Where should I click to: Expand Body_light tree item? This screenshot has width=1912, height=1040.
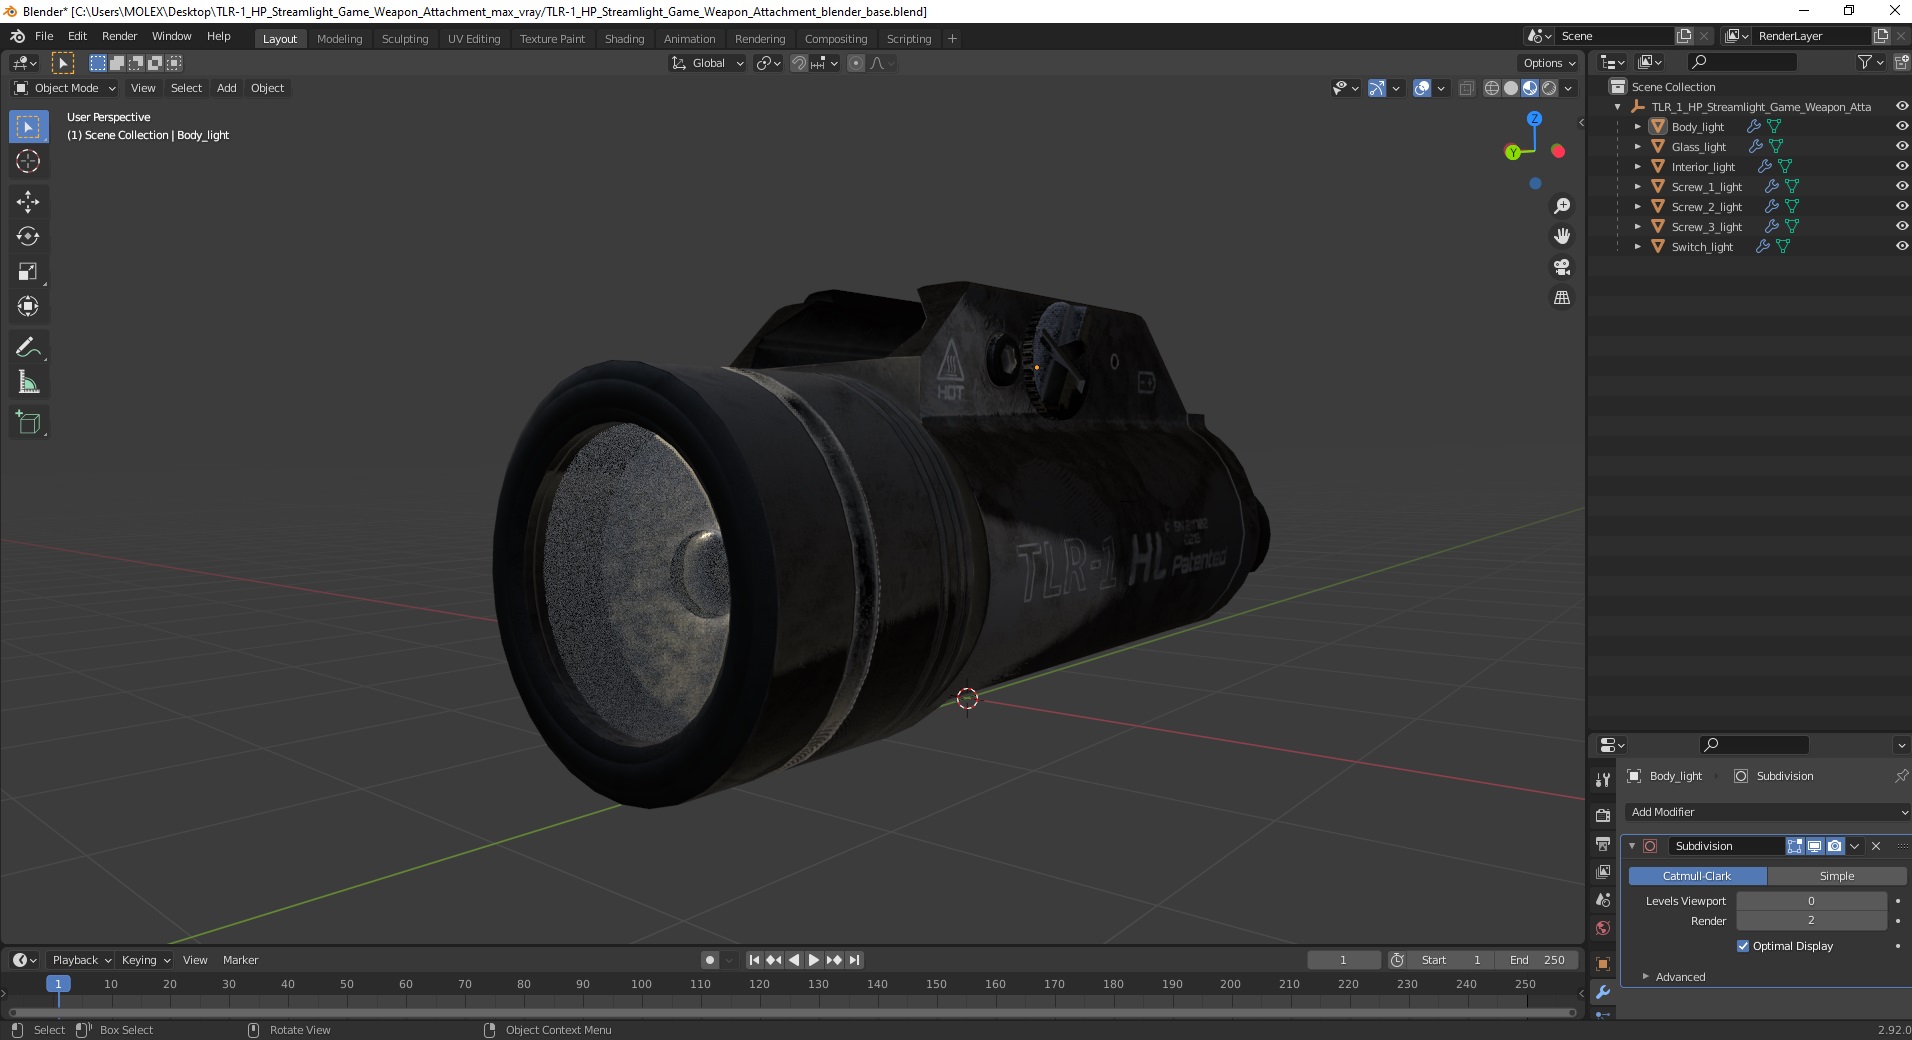coord(1637,127)
